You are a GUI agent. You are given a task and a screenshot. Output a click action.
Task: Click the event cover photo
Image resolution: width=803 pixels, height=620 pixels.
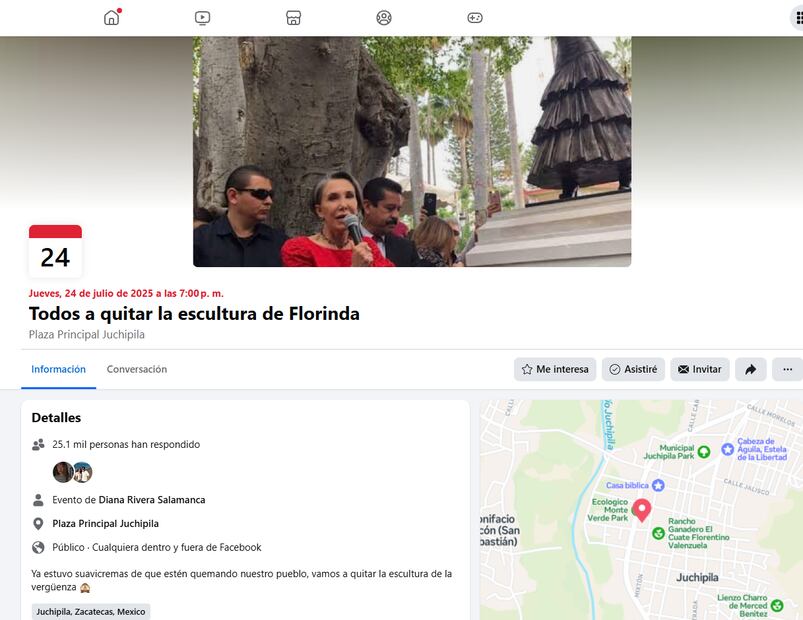tap(411, 151)
